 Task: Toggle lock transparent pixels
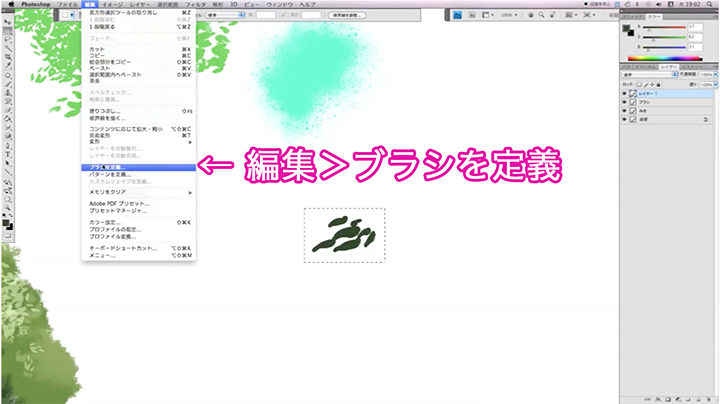coord(639,84)
